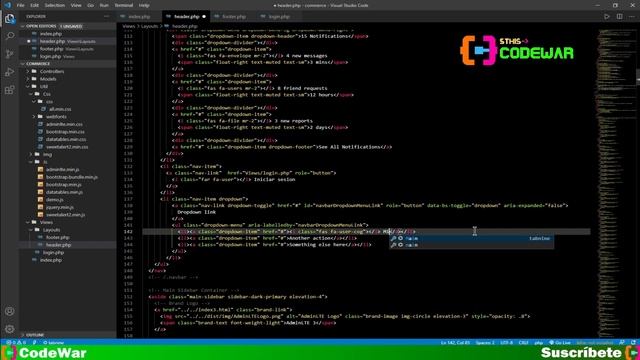Open the Edit menu
The image size is (640, 360).
pos(34,5)
